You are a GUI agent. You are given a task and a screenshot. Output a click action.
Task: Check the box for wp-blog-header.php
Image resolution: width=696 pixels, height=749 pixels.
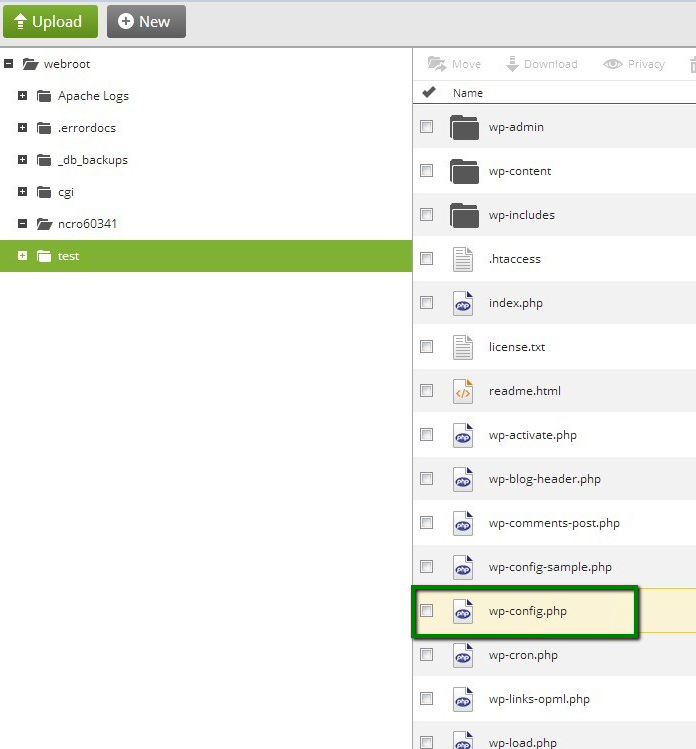point(427,479)
